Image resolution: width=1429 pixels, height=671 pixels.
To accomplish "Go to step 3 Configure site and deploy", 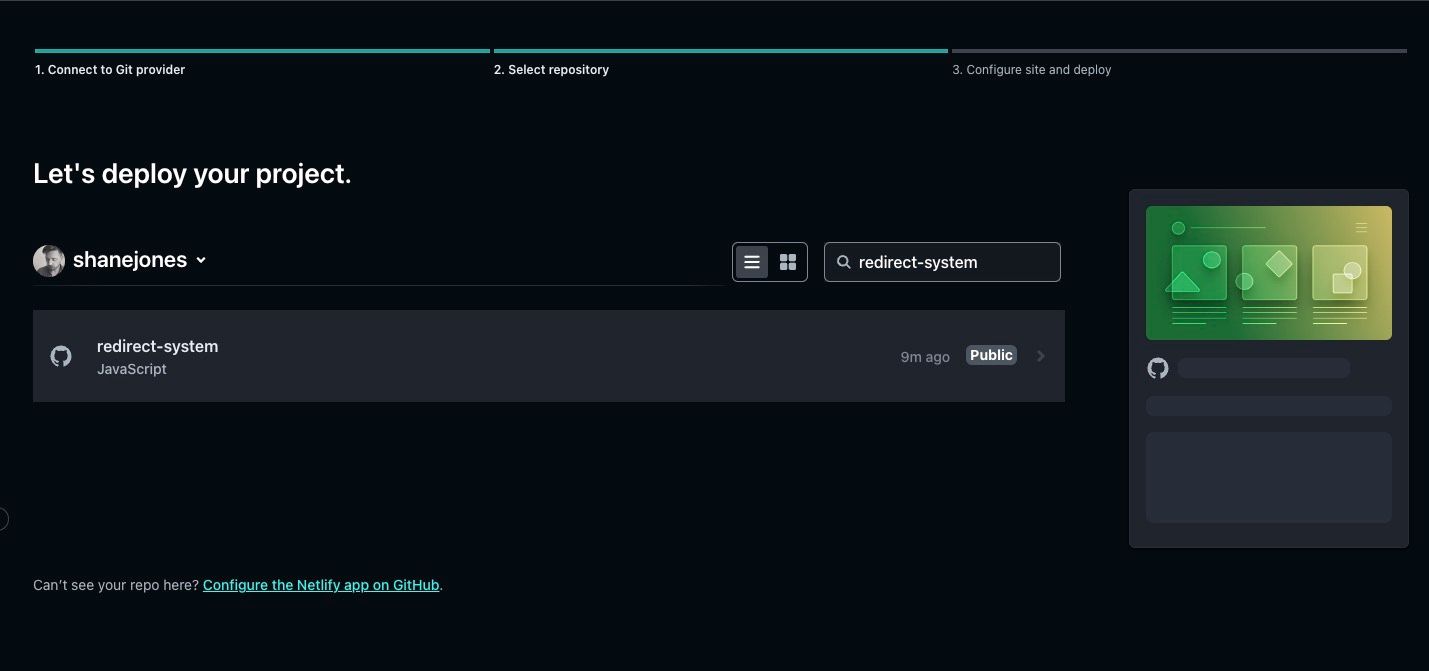I will (1032, 70).
